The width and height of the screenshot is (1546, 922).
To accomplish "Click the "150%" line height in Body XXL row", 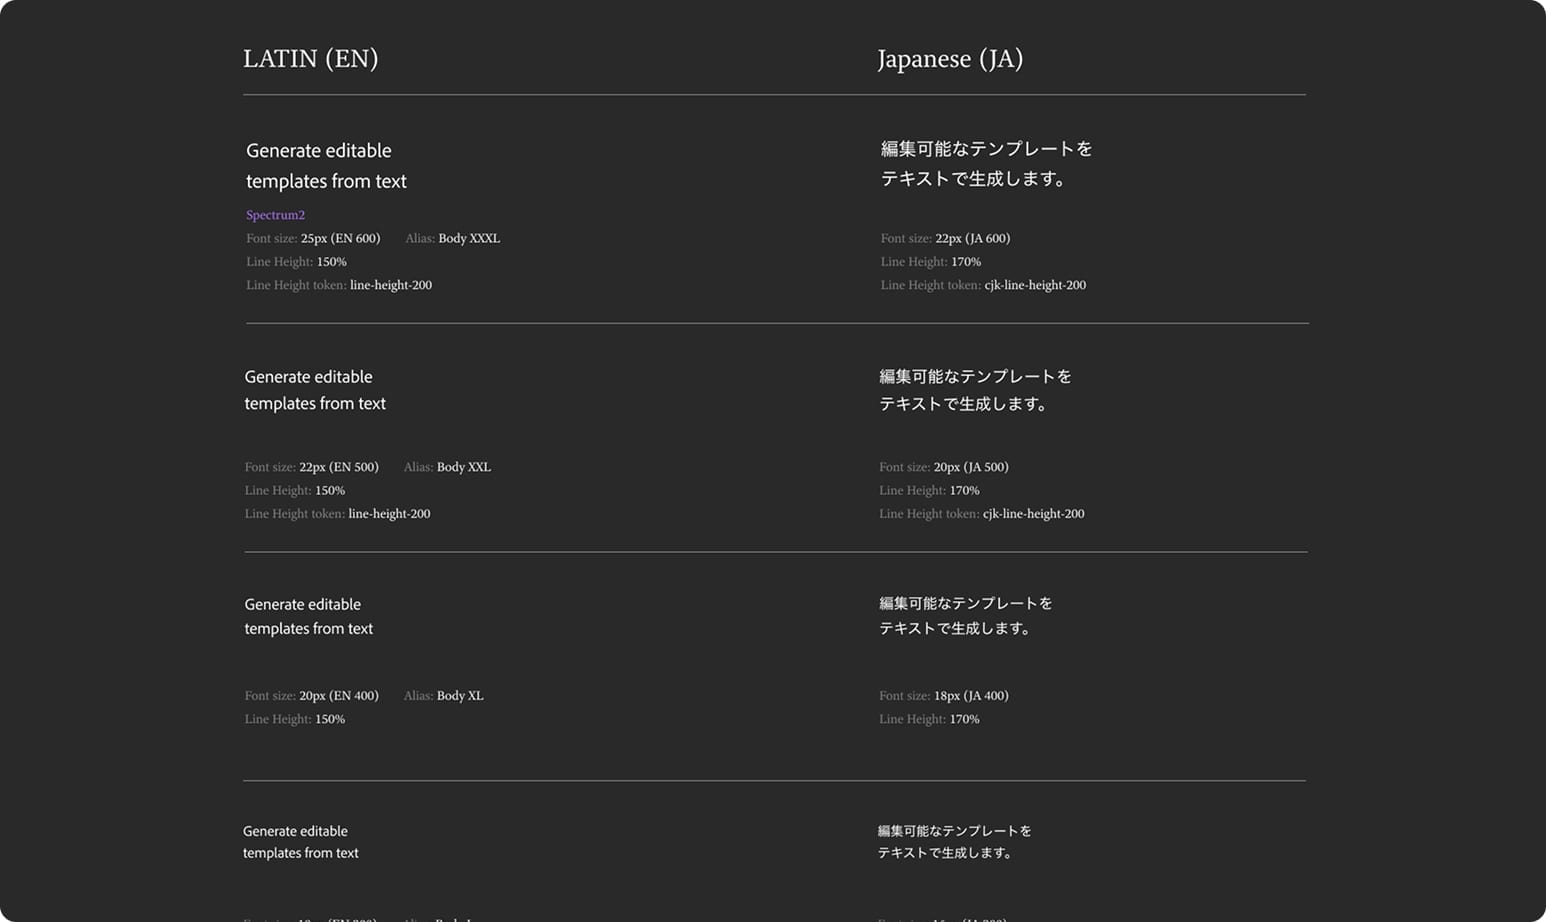I will click(330, 491).
